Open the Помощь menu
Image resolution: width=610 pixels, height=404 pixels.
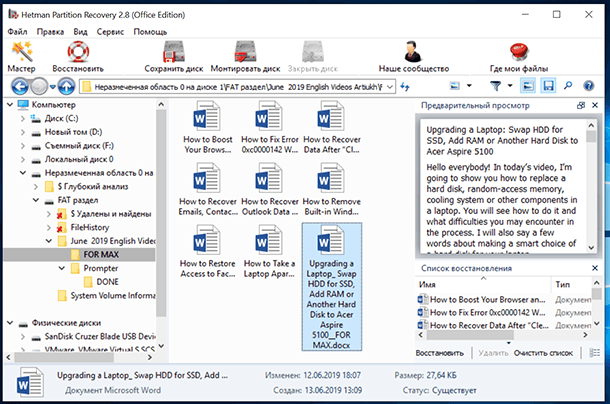coord(150,32)
